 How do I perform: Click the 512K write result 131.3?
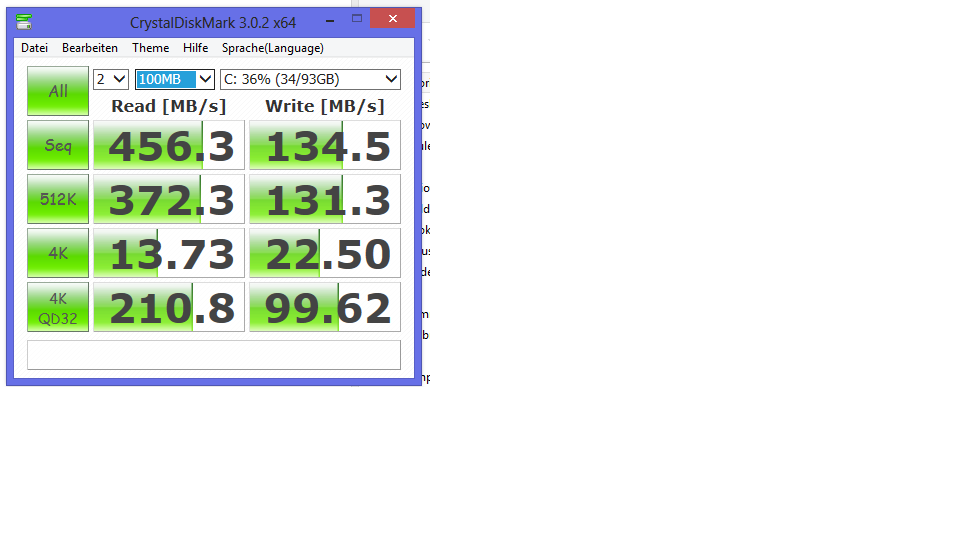(x=325, y=199)
